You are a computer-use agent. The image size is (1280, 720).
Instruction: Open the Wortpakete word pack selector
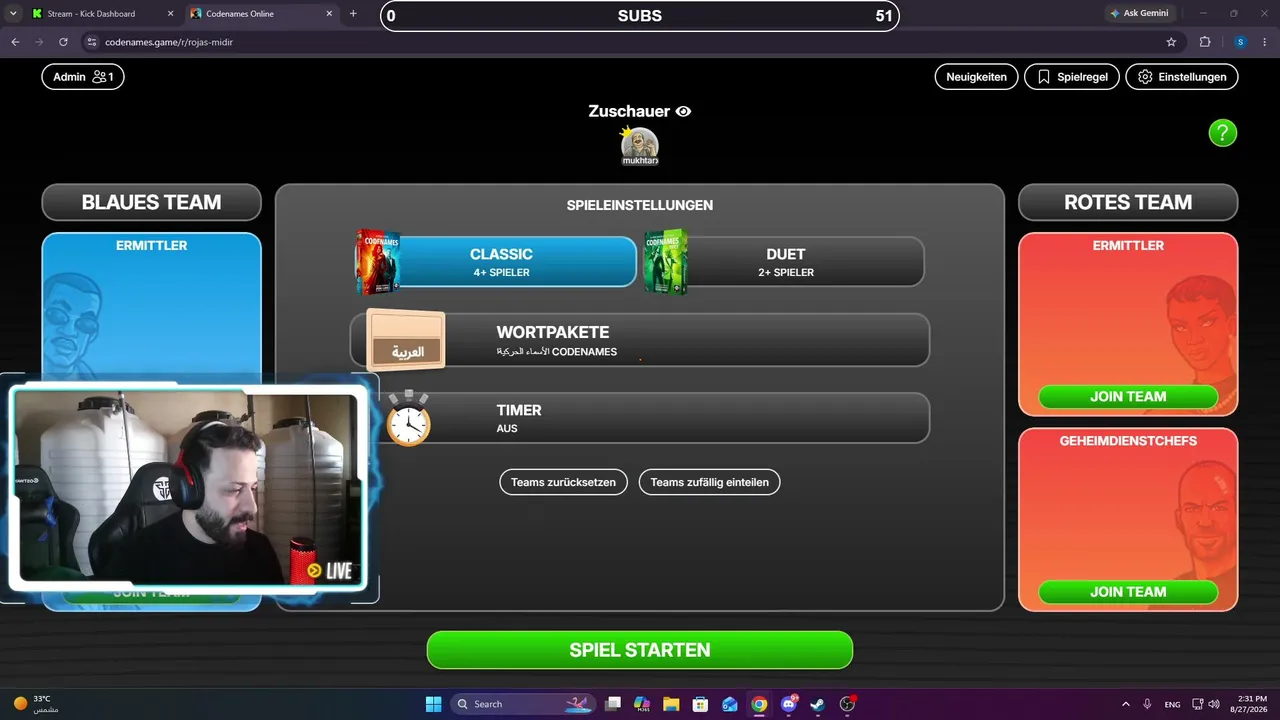point(640,340)
